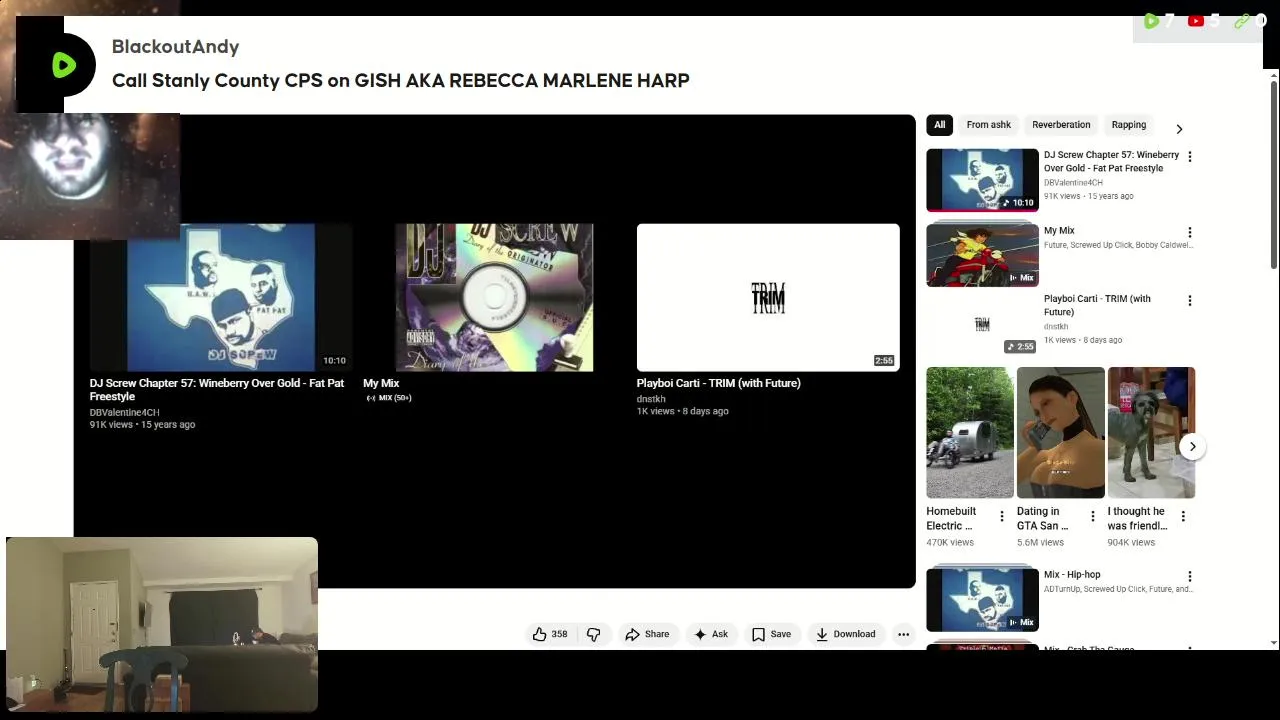Open end screen title DJ Screw Chapter 57
1280x720 pixels.
pyautogui.click(x=217, y=390)
